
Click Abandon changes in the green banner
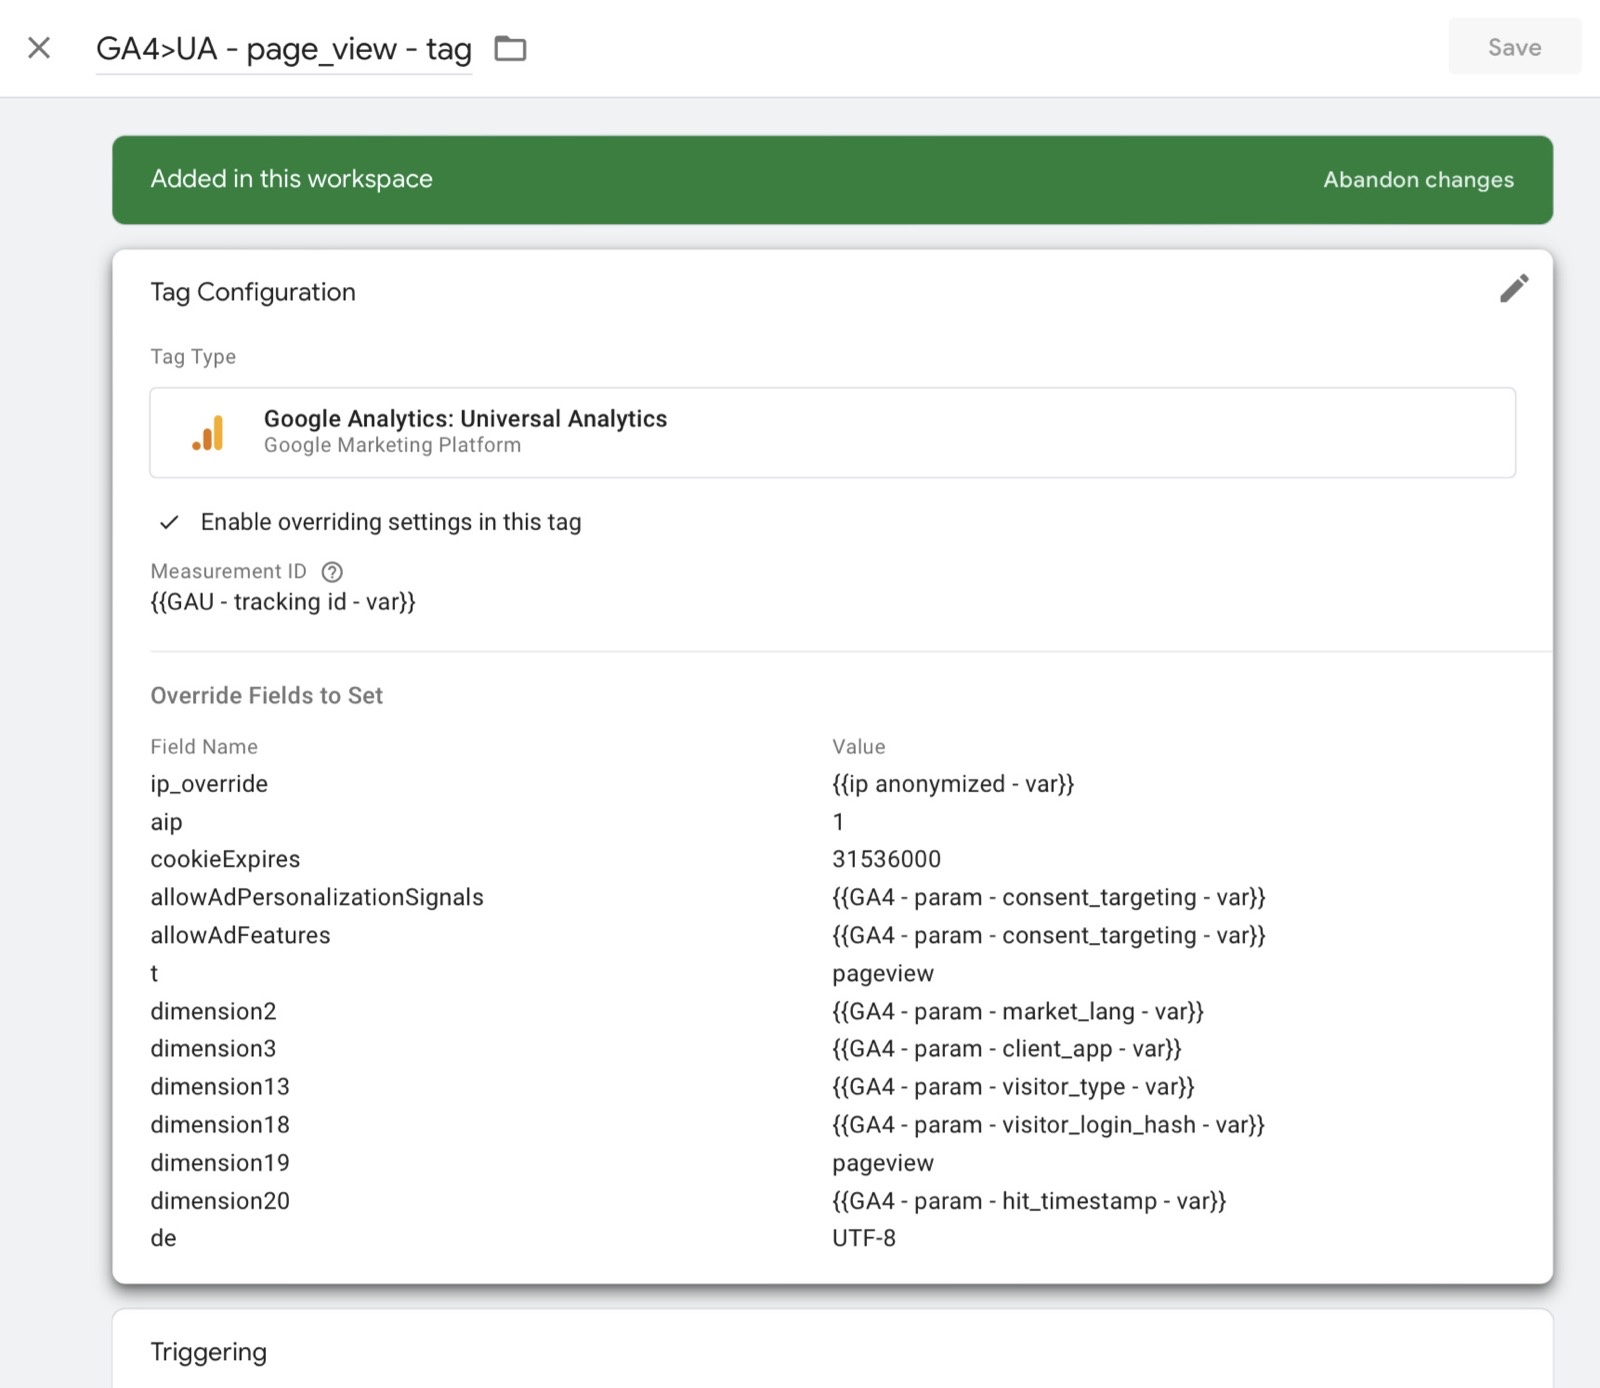[x=1417, y=180]
